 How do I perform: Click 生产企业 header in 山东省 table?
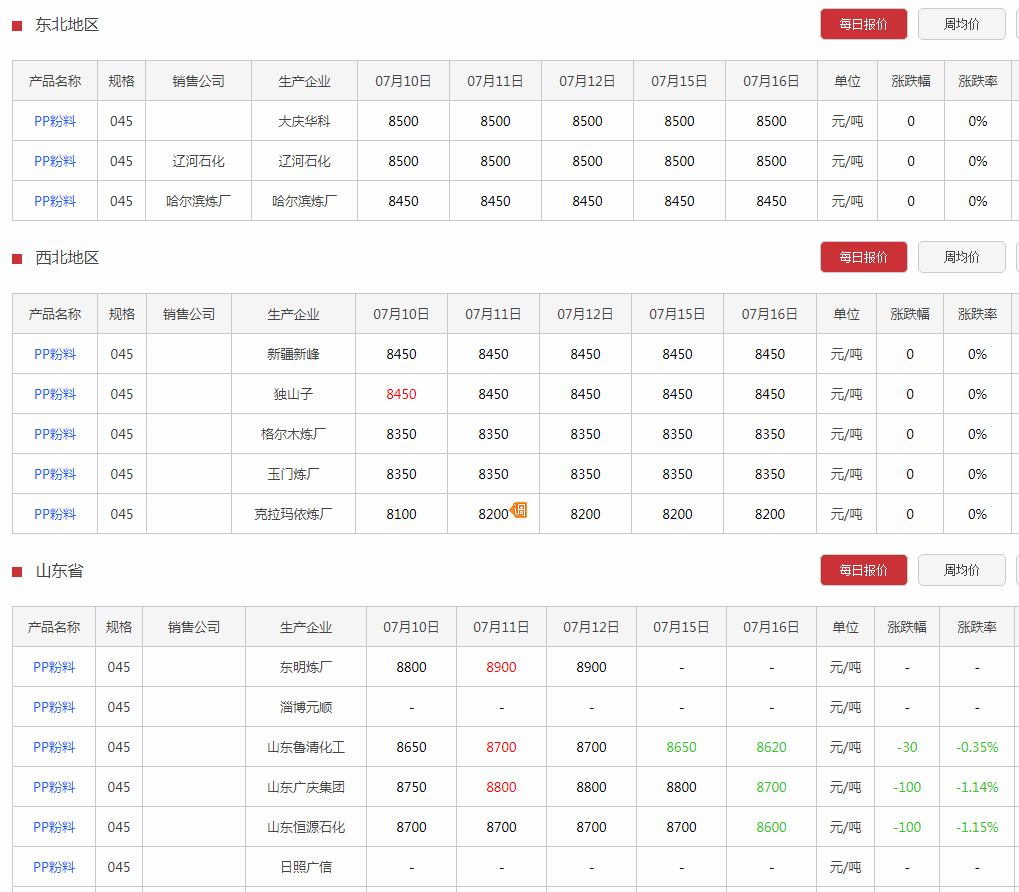click(x=306, y=627)
